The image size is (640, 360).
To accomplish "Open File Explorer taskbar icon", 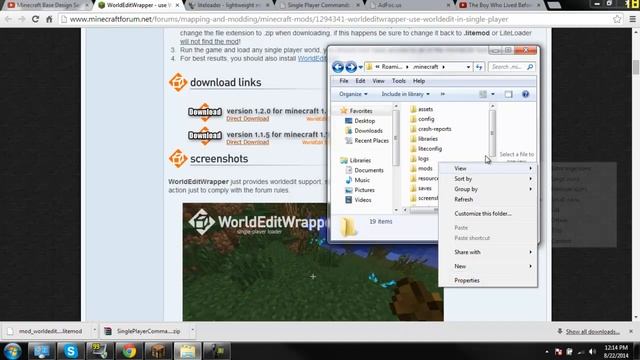I will coord(187,351).
